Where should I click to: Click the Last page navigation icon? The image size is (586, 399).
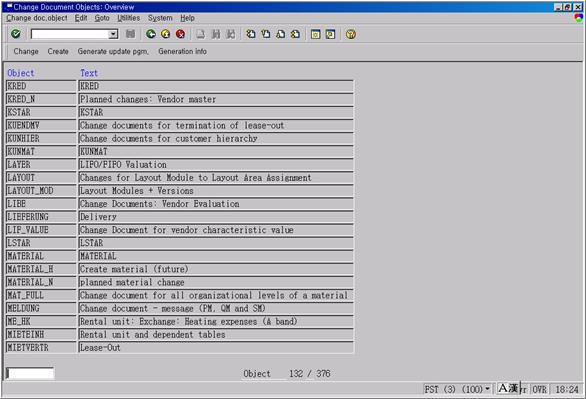[295, 34]
